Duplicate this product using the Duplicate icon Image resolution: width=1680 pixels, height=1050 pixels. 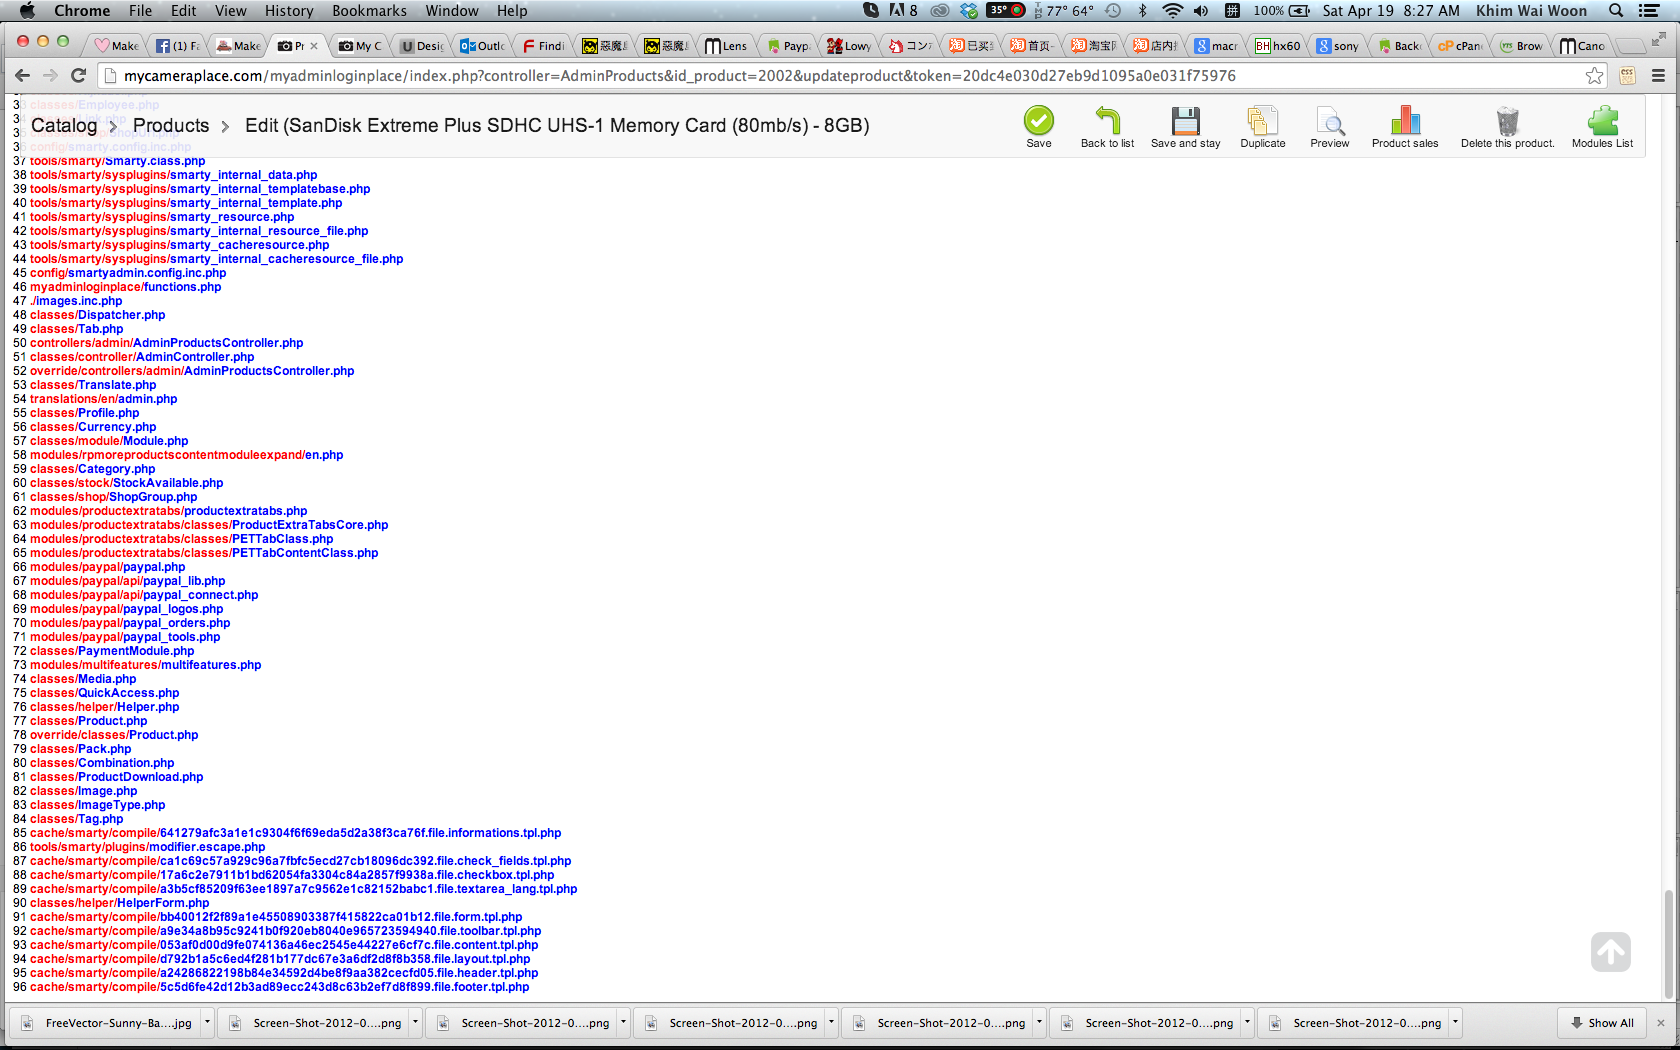[x=1262, y=121]
